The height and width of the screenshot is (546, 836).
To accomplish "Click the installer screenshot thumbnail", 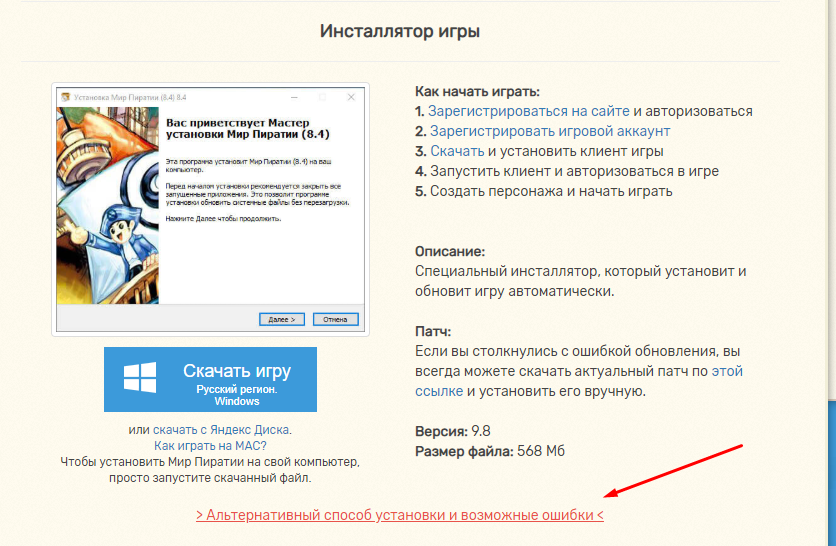I will (x=210, y=210).
